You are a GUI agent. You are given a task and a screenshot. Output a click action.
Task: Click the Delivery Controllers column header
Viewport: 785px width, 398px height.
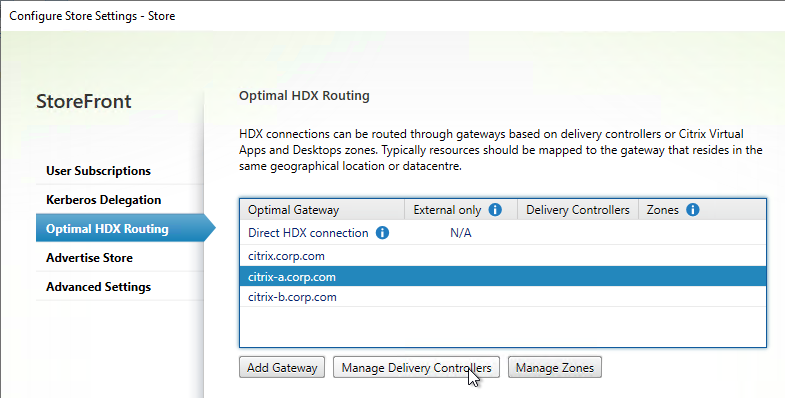point(578,210)
